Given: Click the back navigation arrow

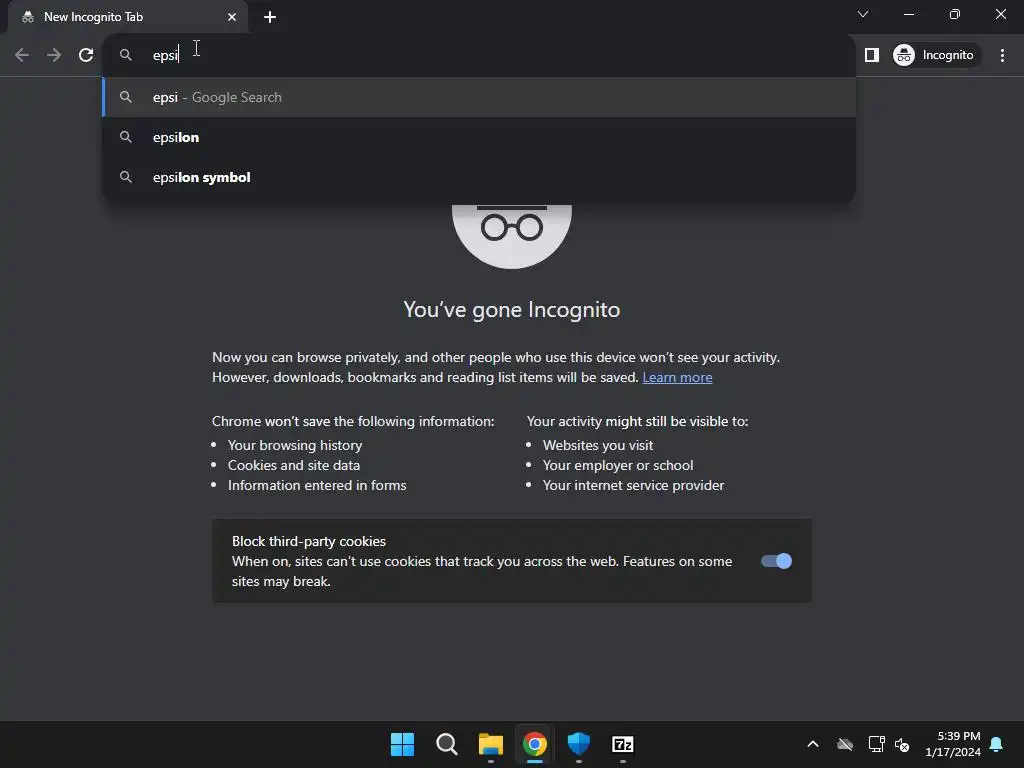Looking at the screenshot, I should 22,55.
